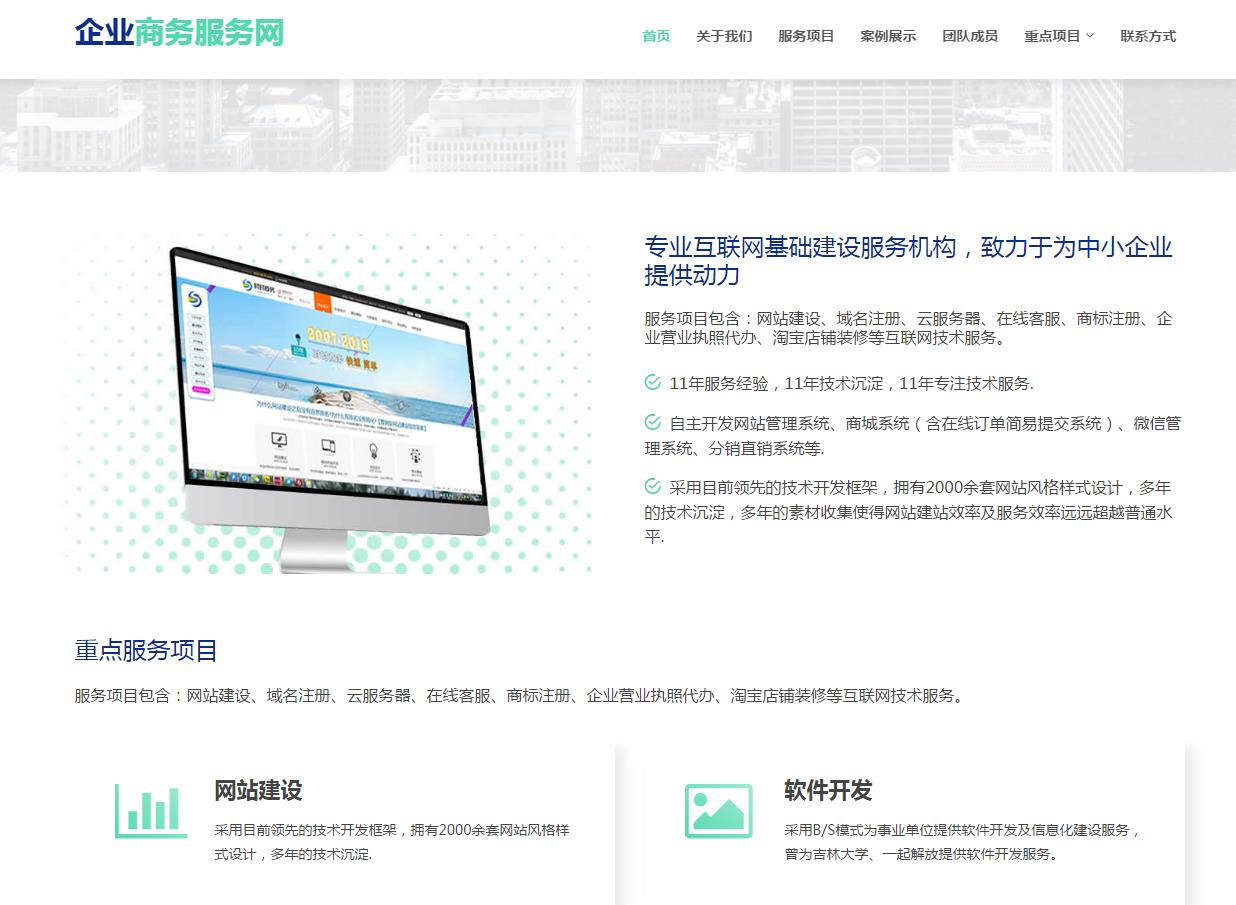Open 案例展示 from the top menu
Viewport: 1236px width, 905px height.
click(x=888, y=36)
